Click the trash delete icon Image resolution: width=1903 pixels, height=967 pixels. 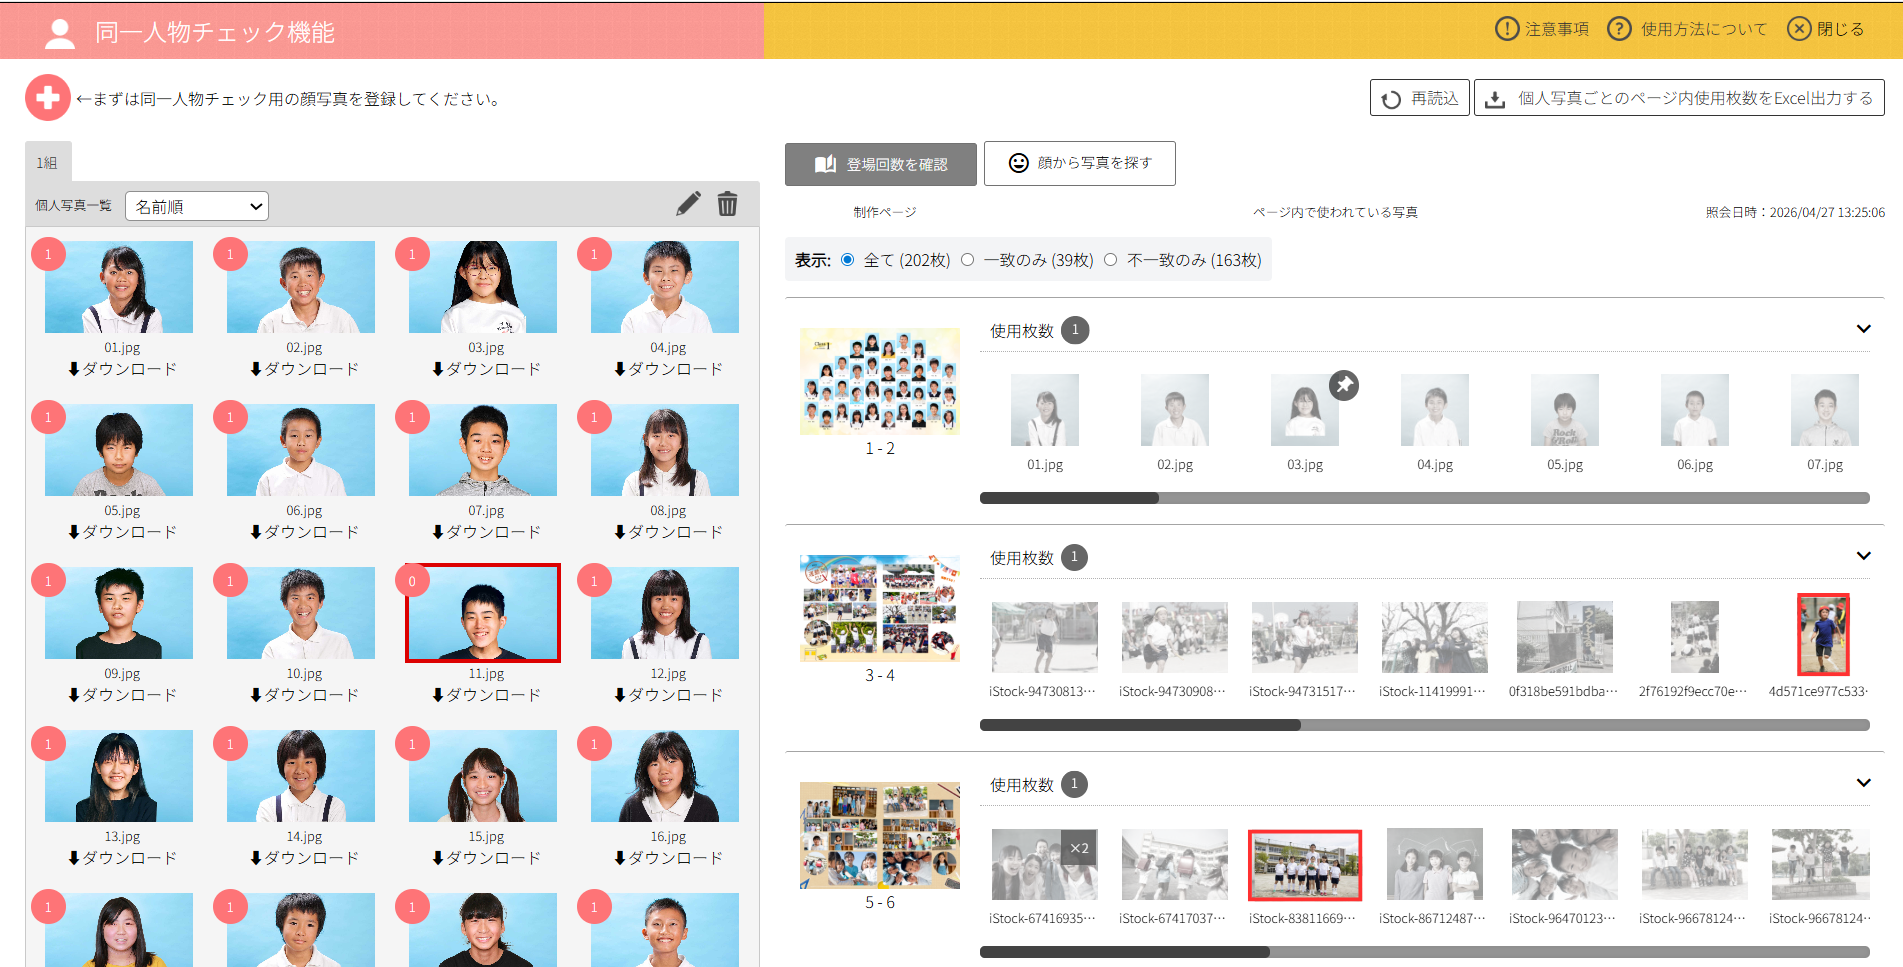pyautogui.click(x=728, y=204)
